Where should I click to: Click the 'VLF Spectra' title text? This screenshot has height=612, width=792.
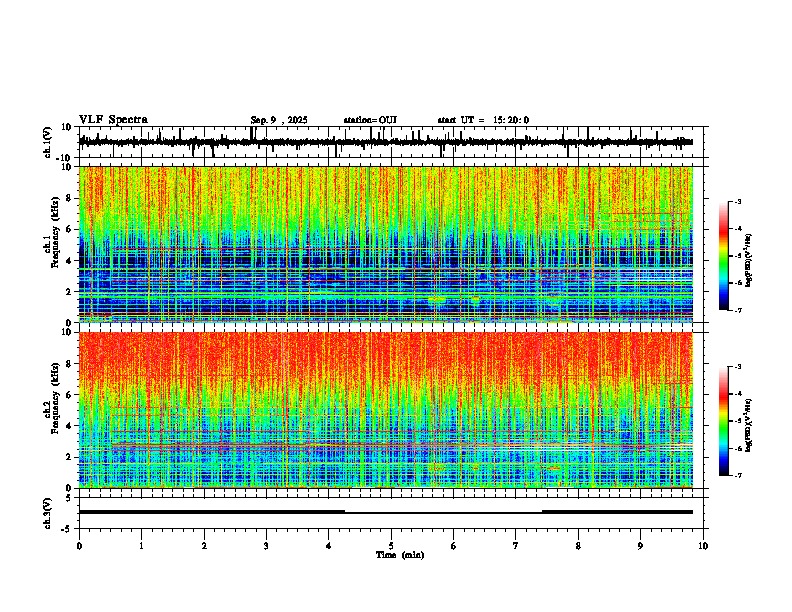coord(113,120)
